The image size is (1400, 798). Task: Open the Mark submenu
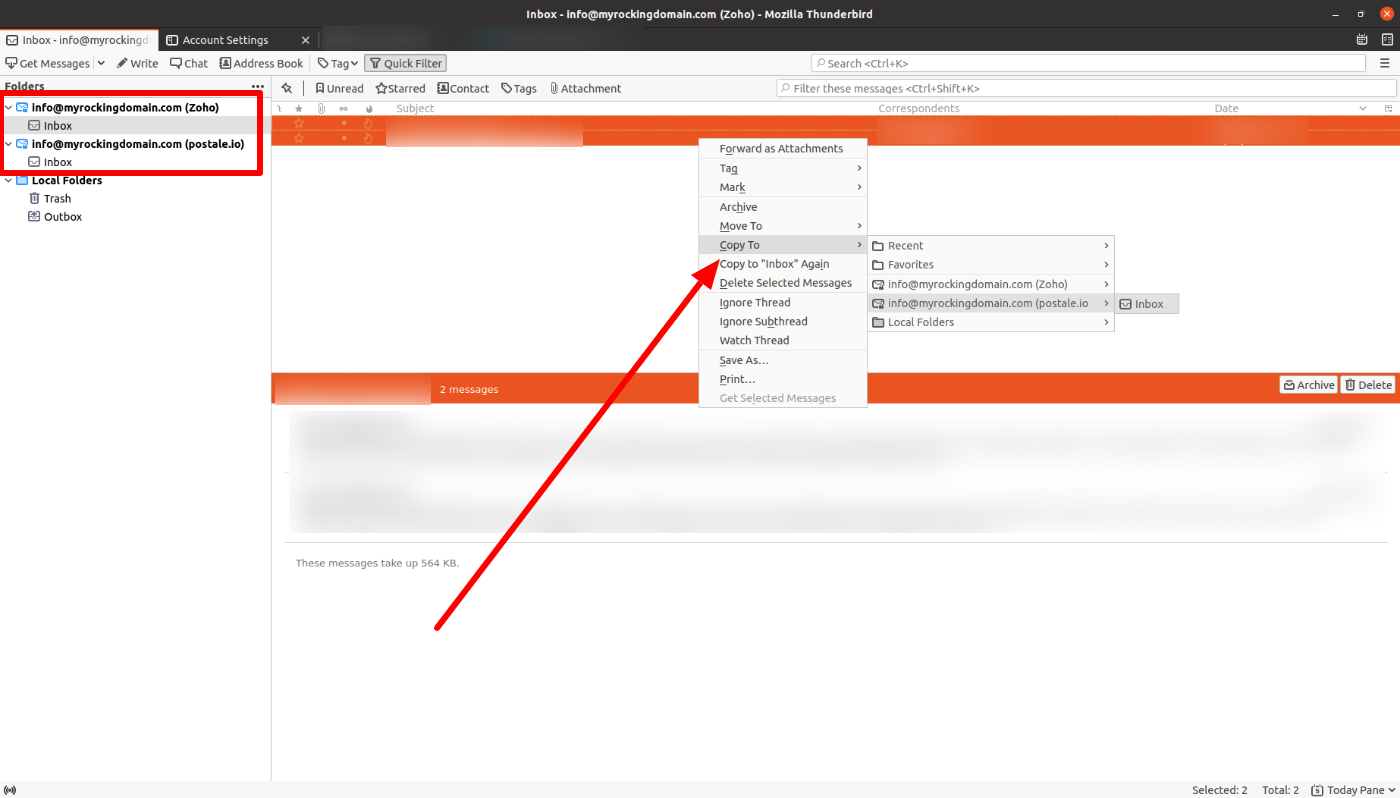[782, 187]
